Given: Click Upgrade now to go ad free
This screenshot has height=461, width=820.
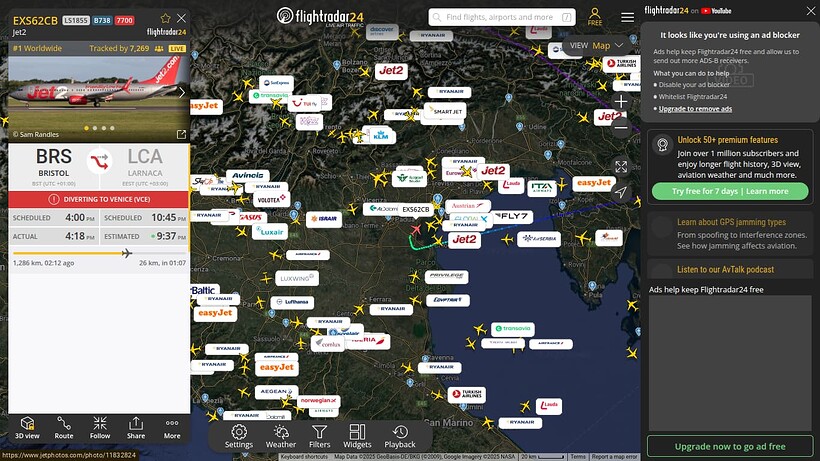Looking at the screenshot, I should 730,446.
